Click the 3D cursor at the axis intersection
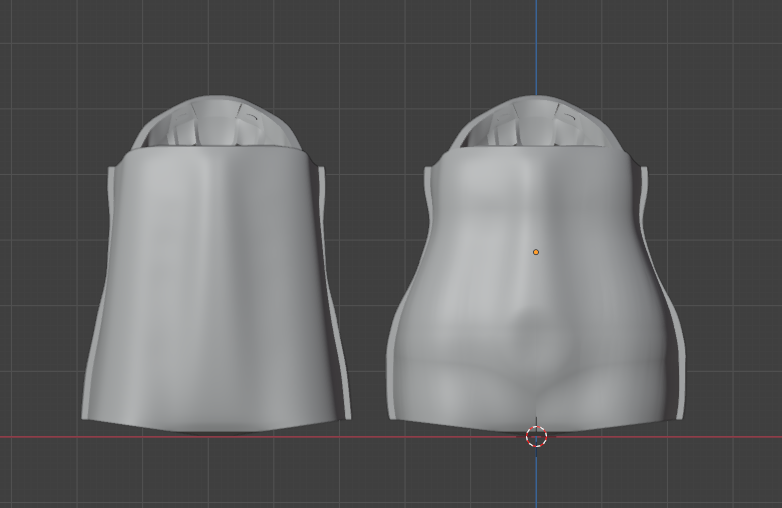This screenshot has height=508, width=782. pos(537,437)
